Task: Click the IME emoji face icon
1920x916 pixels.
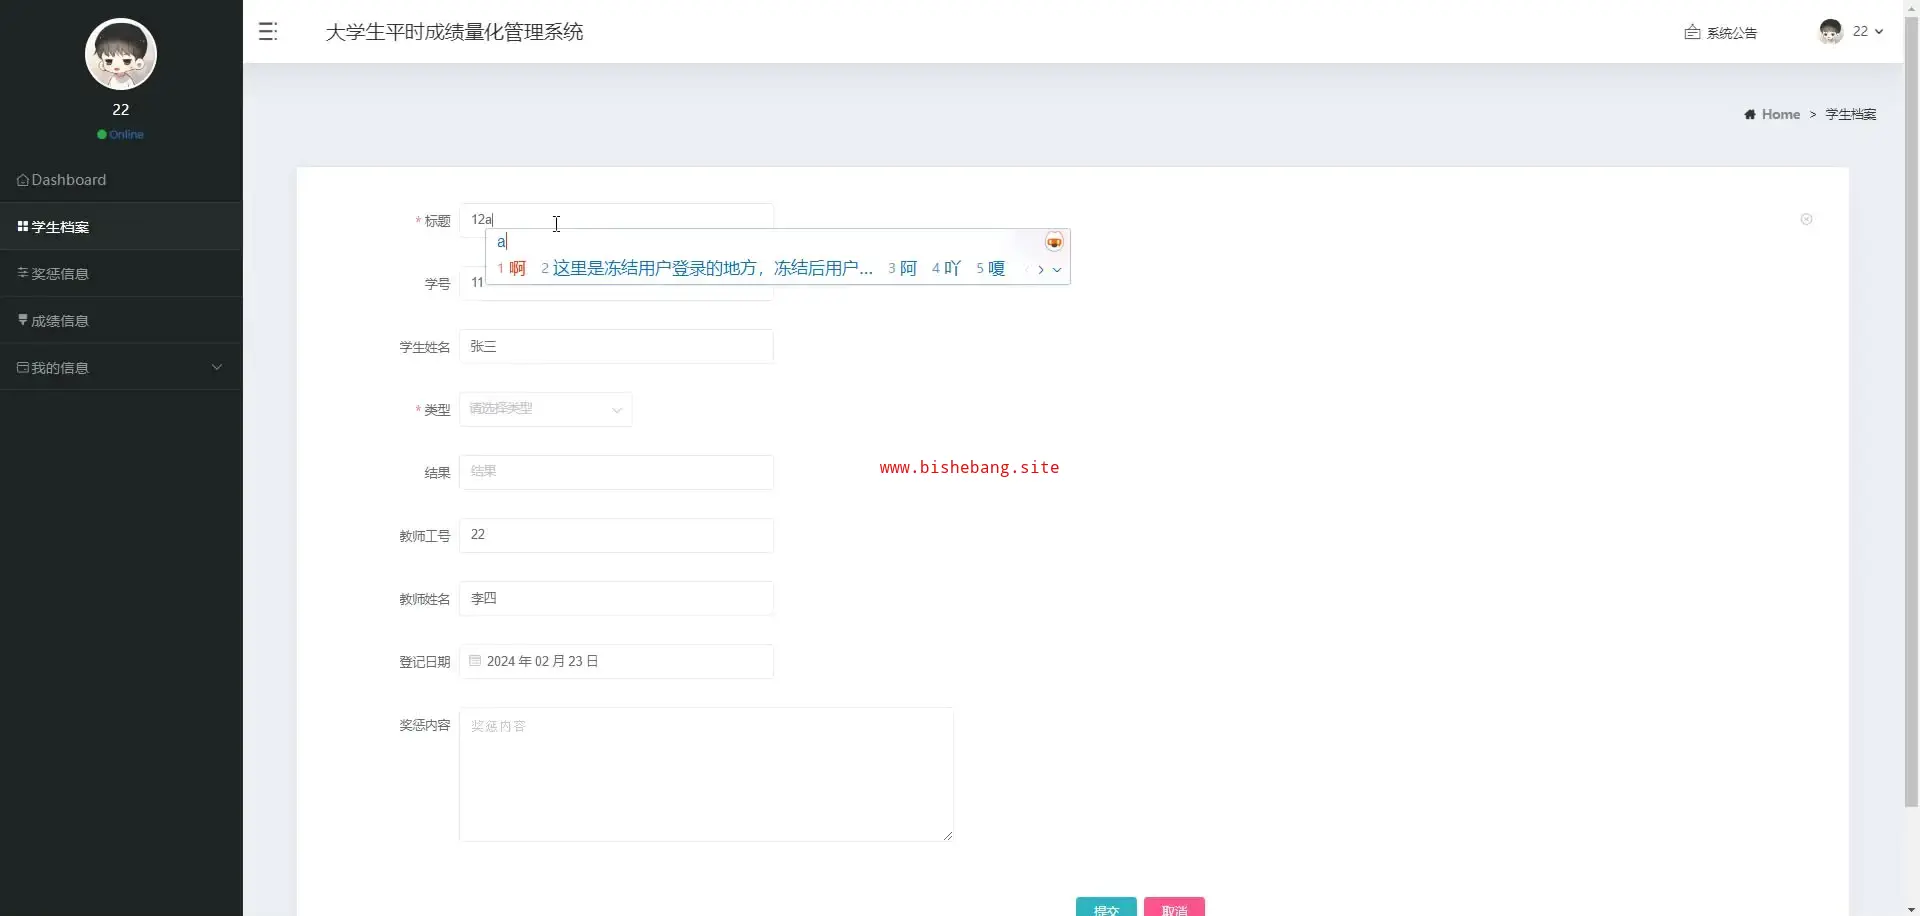Action: 1054,242
